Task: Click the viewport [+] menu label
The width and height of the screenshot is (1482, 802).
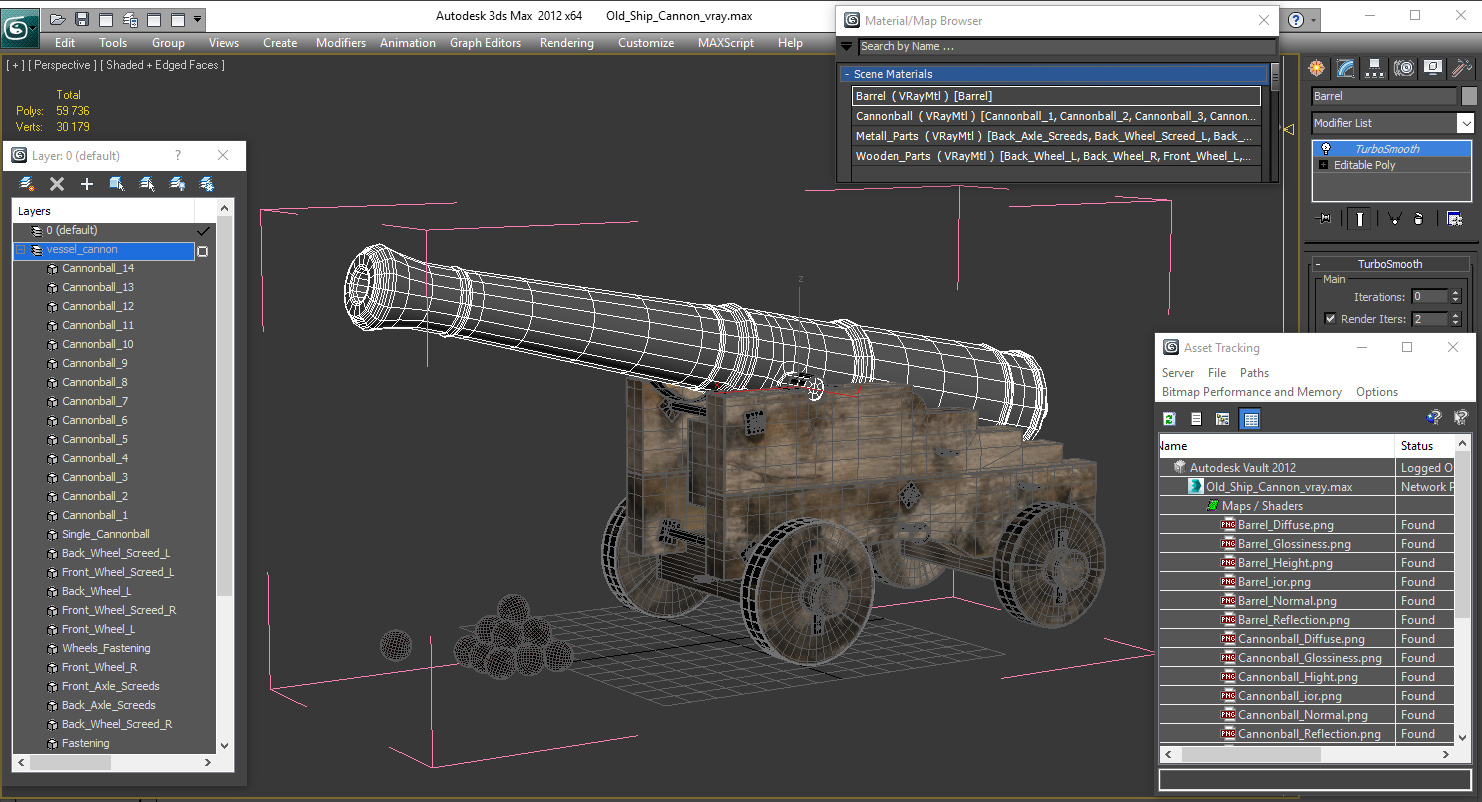Action: (16, 65)
